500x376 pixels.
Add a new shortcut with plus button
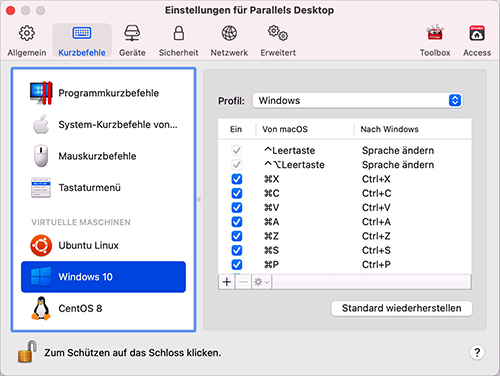[x=227, y=282]
